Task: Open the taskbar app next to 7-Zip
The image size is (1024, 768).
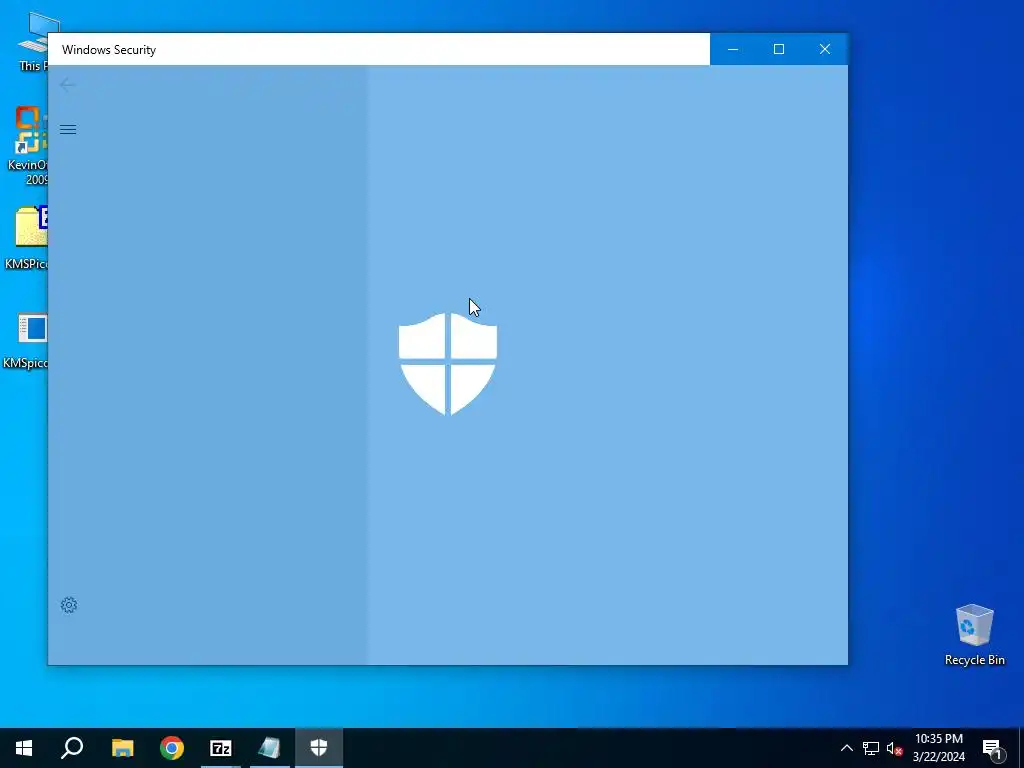Action: (x=270, y=748)
